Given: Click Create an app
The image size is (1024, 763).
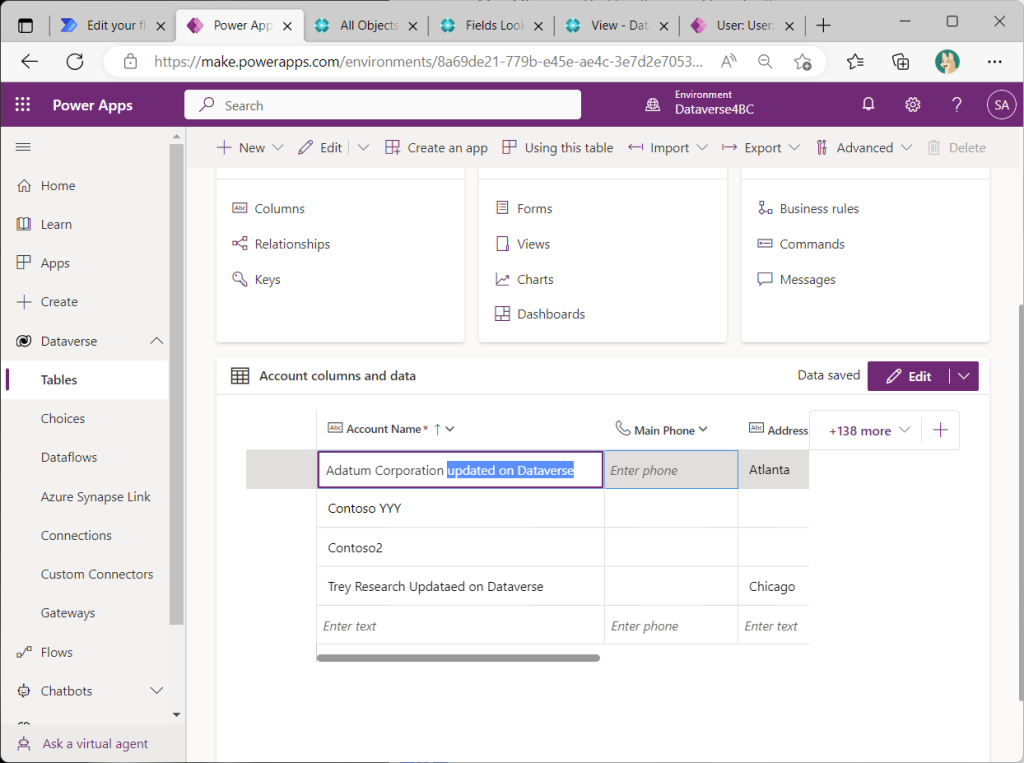Looking at the screenshot, I should pos(436,148).
